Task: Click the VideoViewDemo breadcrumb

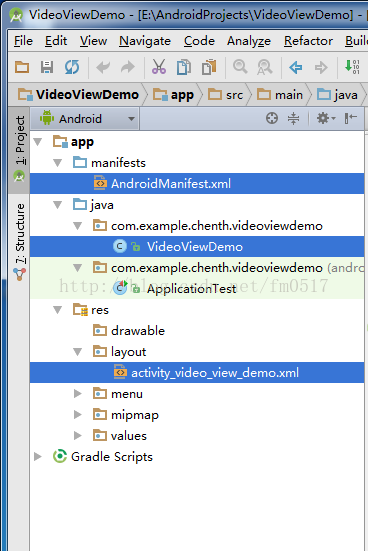Action: click(x=79, y=95)
